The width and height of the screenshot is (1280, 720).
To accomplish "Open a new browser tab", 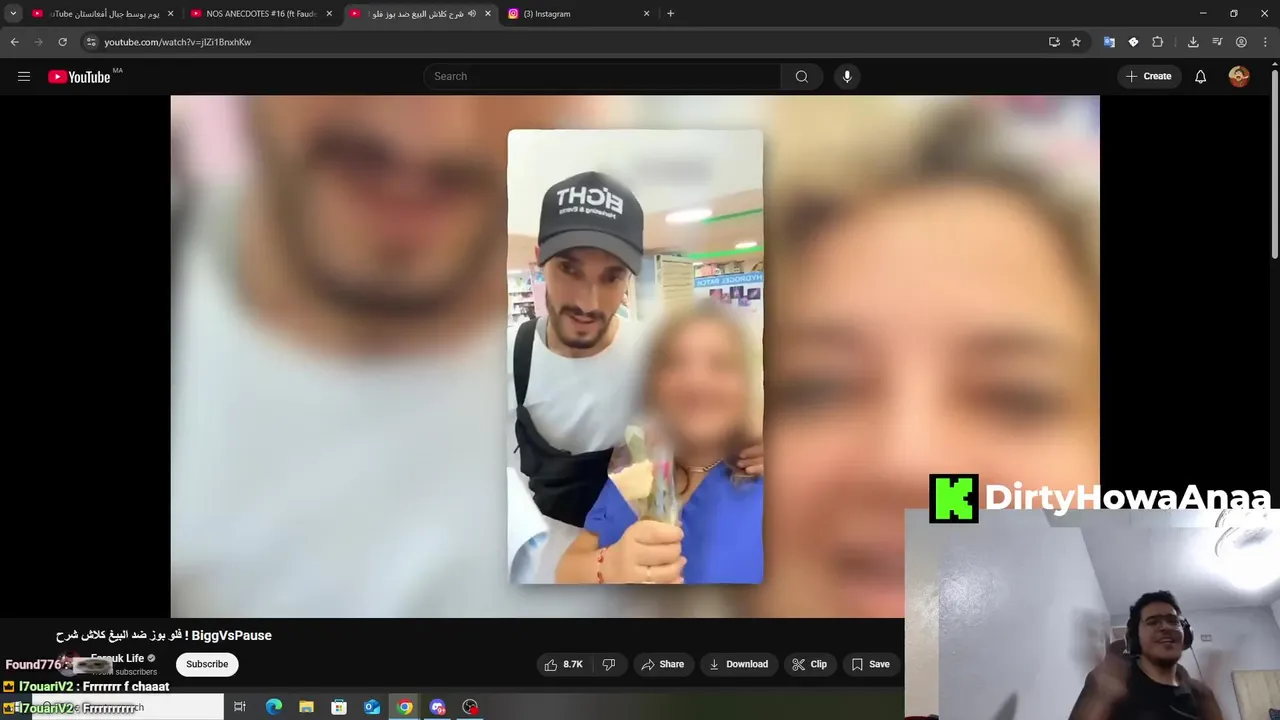I will (670, 14).
